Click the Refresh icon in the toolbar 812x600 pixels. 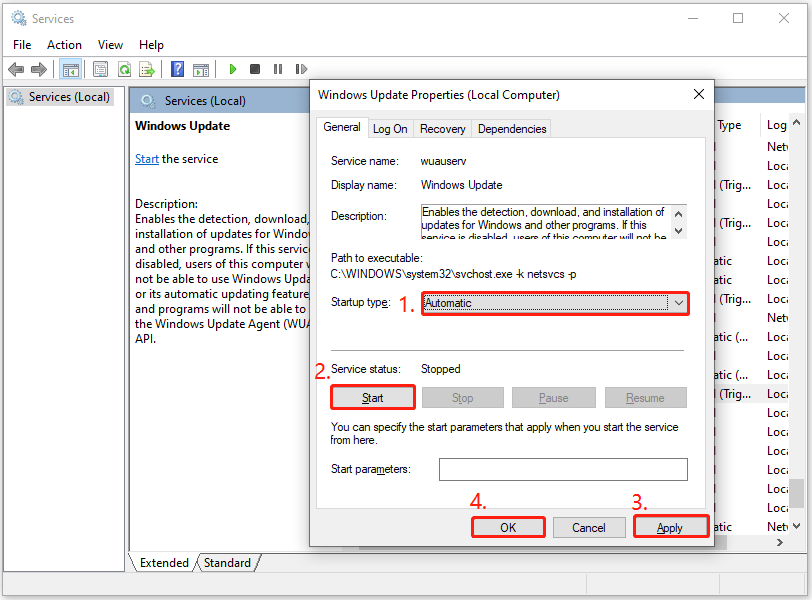[x=124, y=69]
